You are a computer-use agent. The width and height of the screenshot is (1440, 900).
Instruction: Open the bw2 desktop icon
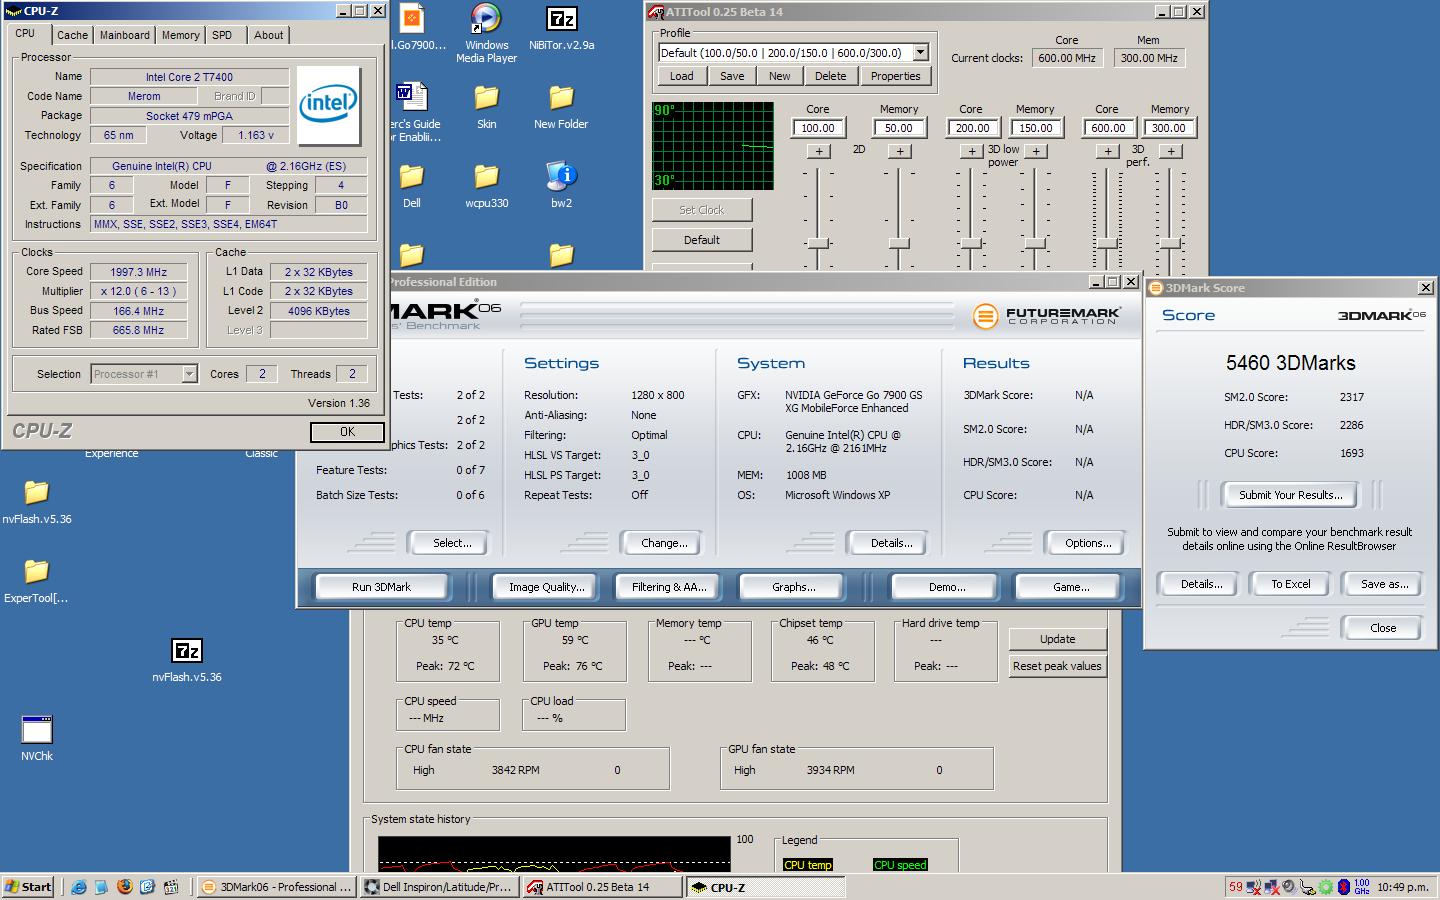coord(561,178)
